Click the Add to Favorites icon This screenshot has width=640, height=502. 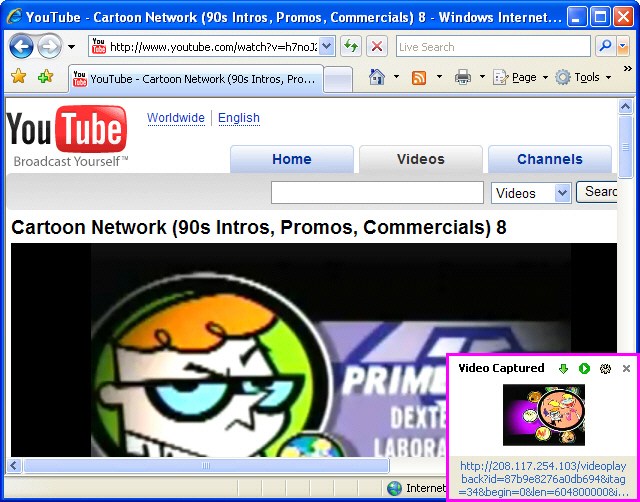[45, 77]
